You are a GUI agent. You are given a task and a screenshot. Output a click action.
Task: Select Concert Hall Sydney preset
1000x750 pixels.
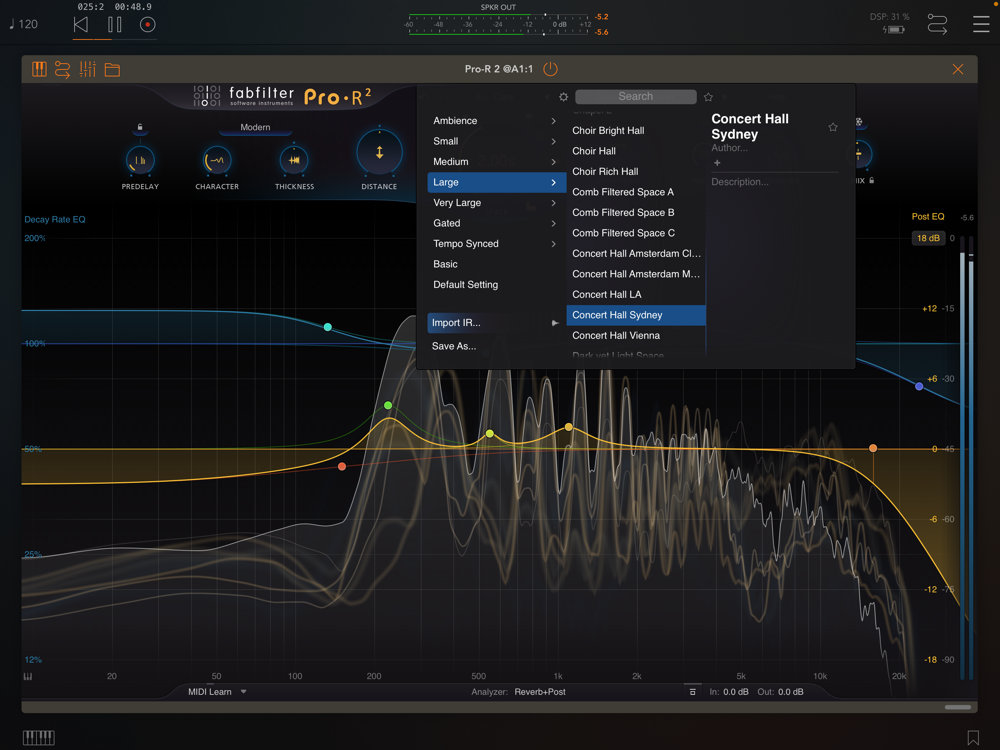[636, 314]
